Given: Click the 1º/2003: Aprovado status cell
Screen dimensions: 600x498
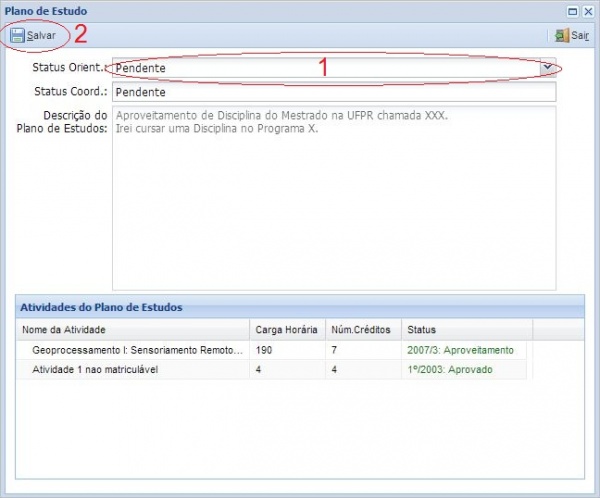Looking at the screenshot, I should pyautogui.click(x=450, y=369).
